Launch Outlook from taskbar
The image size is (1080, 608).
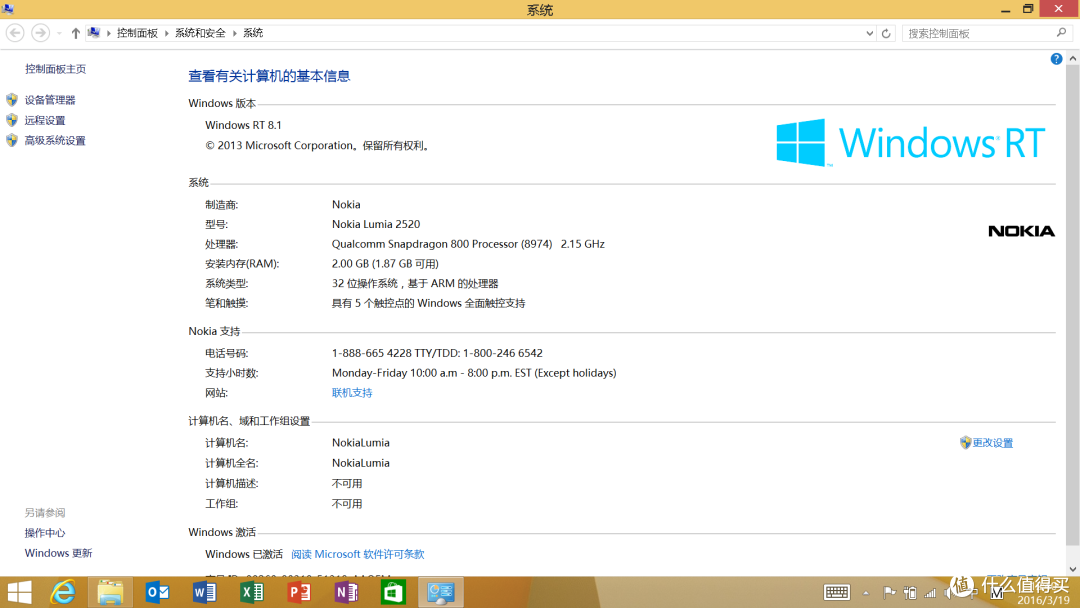(158, 592)
